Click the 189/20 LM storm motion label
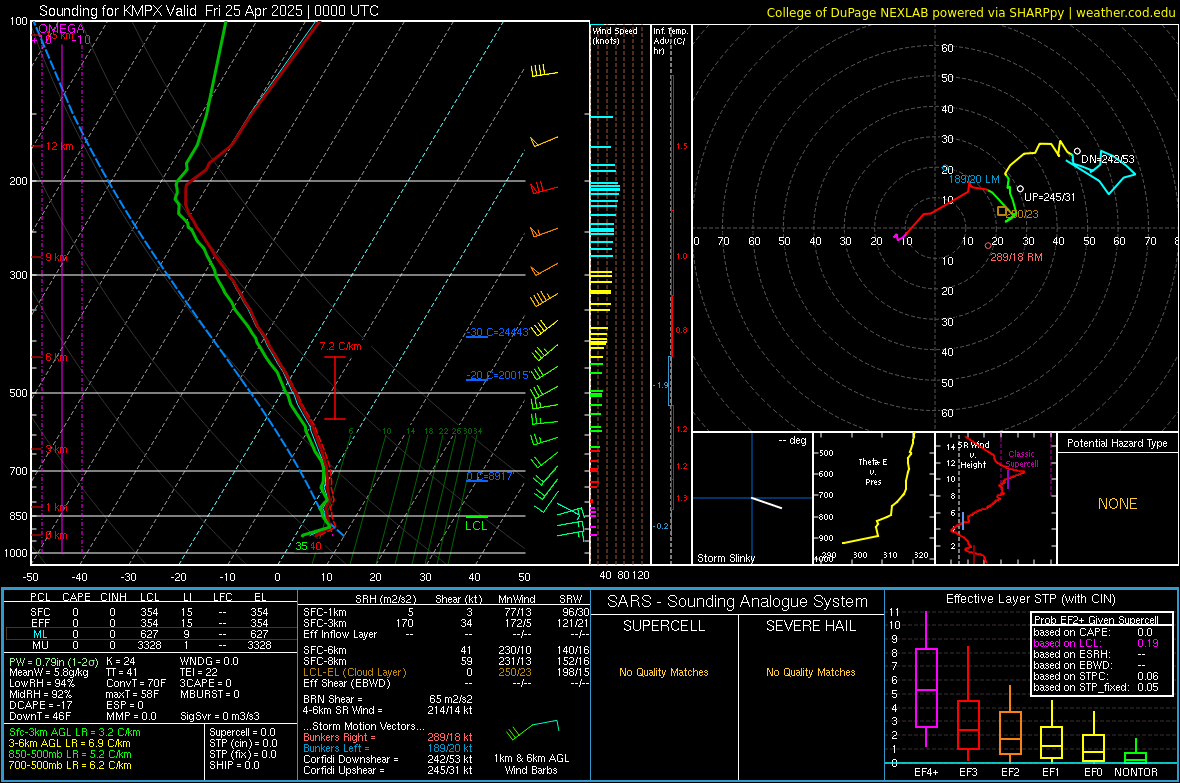This screenshot has height=783, width=1180. pos(974,179)
